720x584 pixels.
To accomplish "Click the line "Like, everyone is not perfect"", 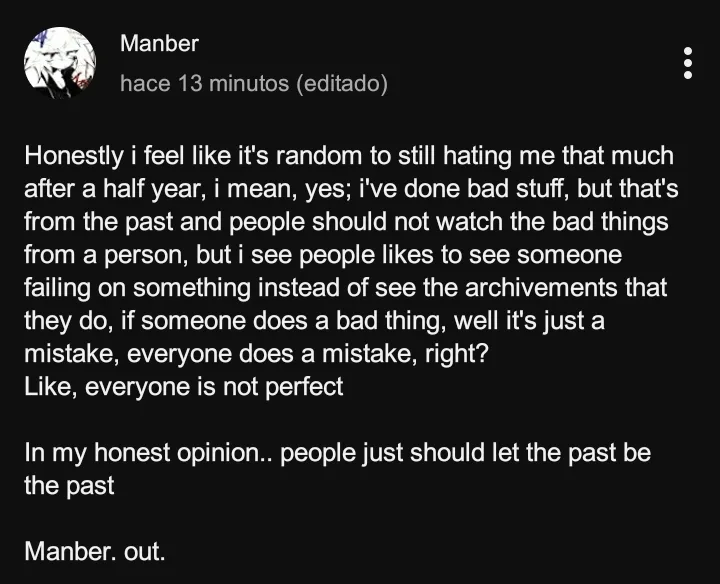I will click(x=183, y=386).
